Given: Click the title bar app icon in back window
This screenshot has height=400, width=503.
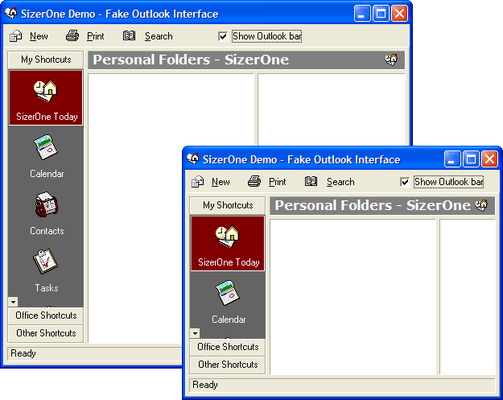Looking at the screenshot, I should point(11,13).
